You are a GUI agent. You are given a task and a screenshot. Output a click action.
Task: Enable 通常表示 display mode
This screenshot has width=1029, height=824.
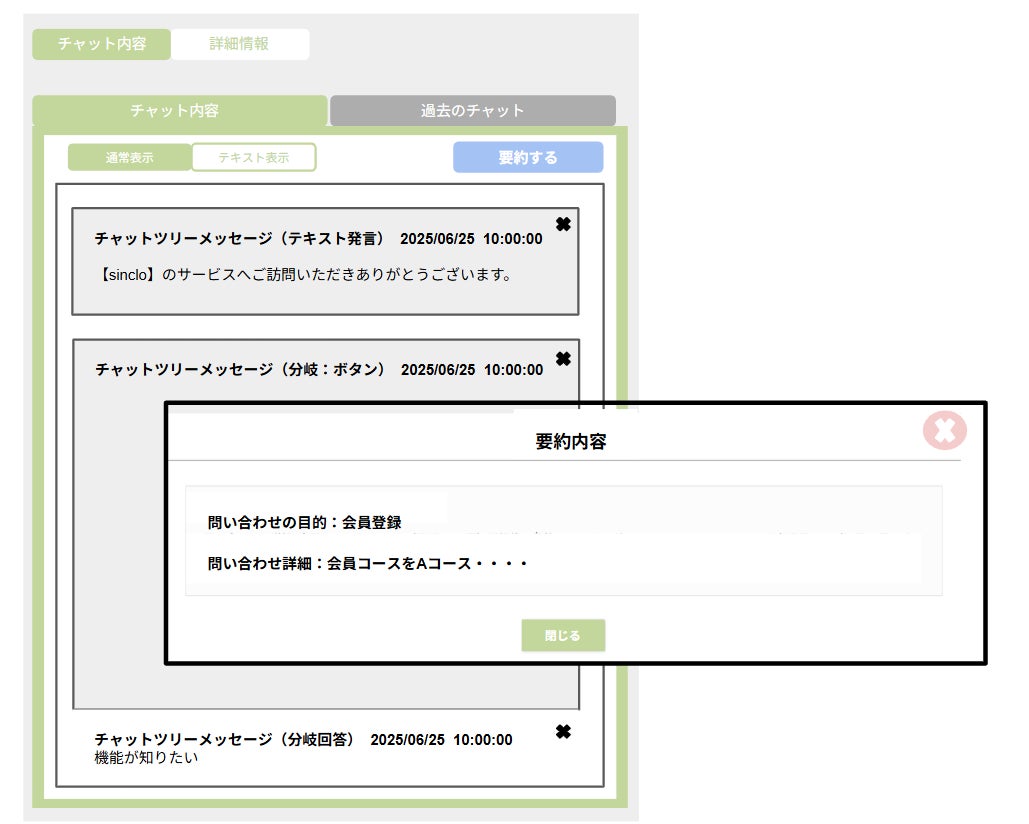[x=129, y=157]
